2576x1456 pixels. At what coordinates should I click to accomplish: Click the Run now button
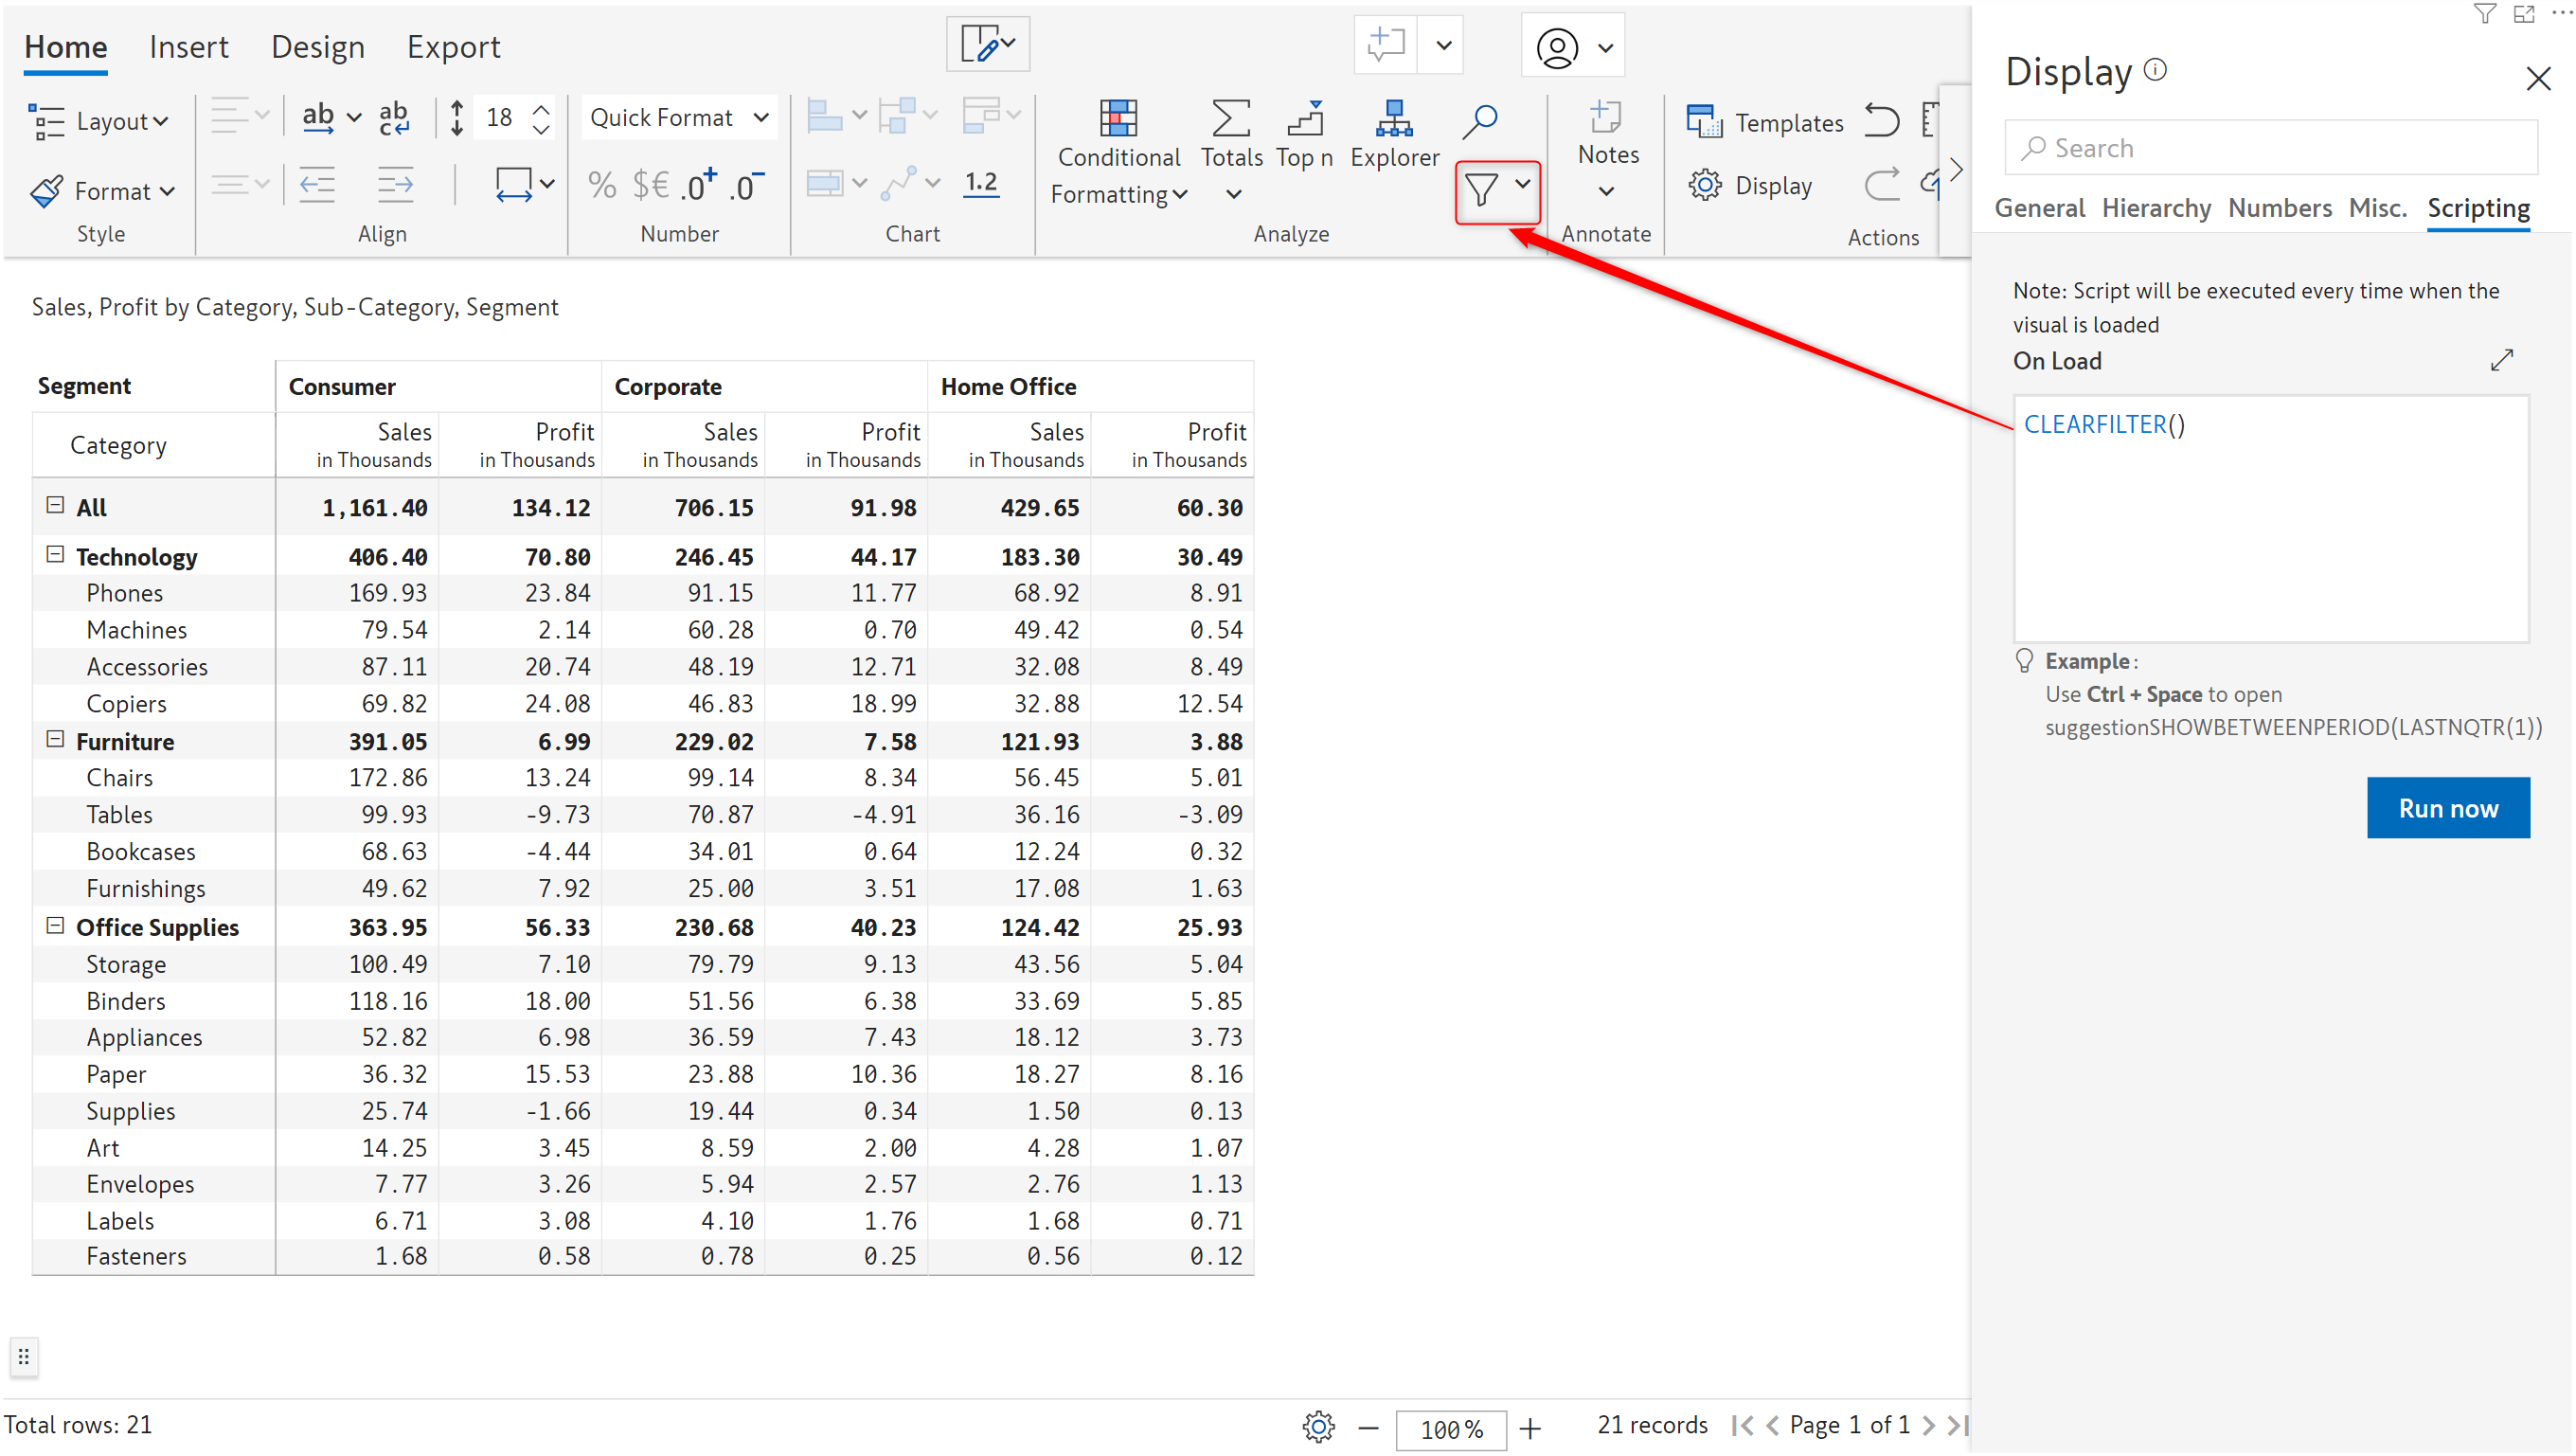(2447, 808)
